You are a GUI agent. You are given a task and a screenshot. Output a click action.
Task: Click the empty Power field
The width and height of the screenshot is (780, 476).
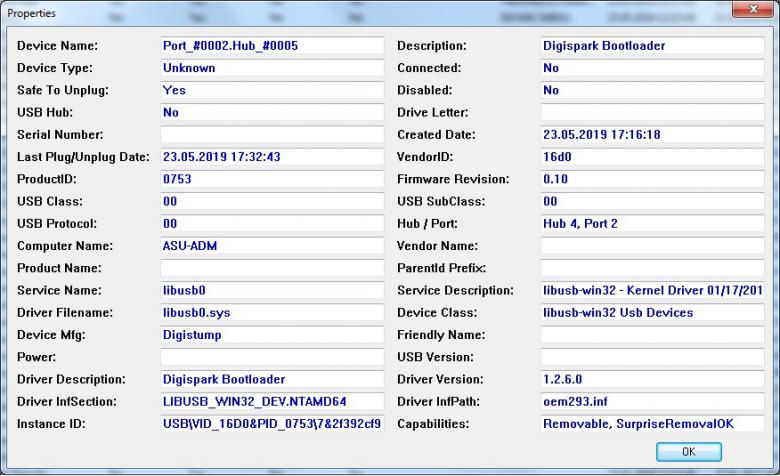pyautogui.click(x=272, y=357)
